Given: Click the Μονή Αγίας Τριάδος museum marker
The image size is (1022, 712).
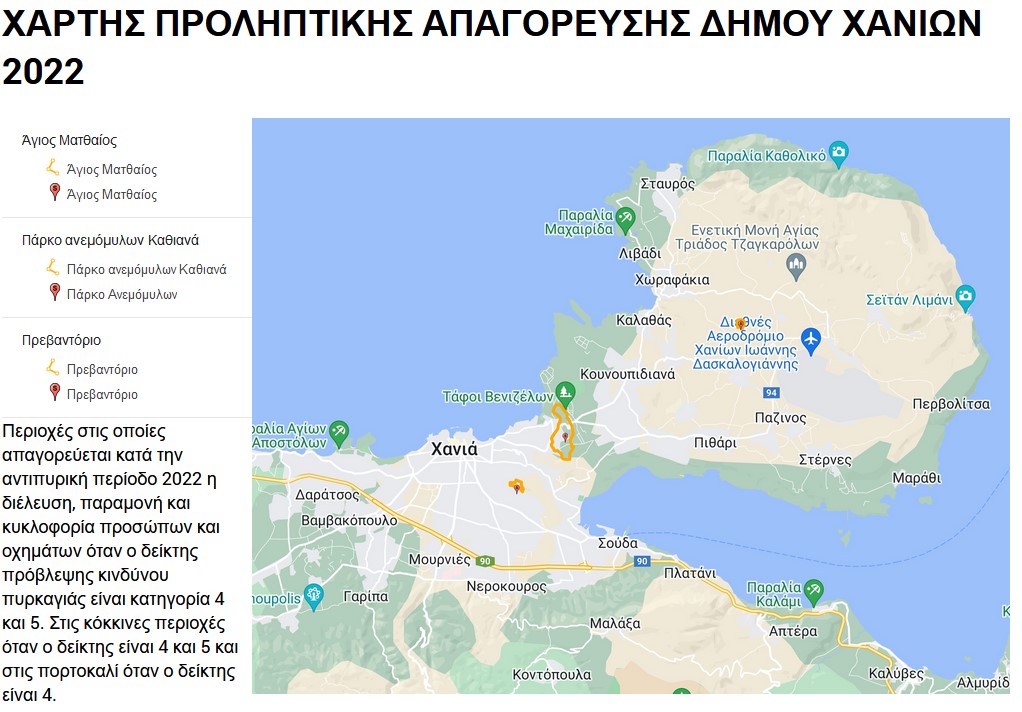Looking at the screenshot, I should [796, 264].
